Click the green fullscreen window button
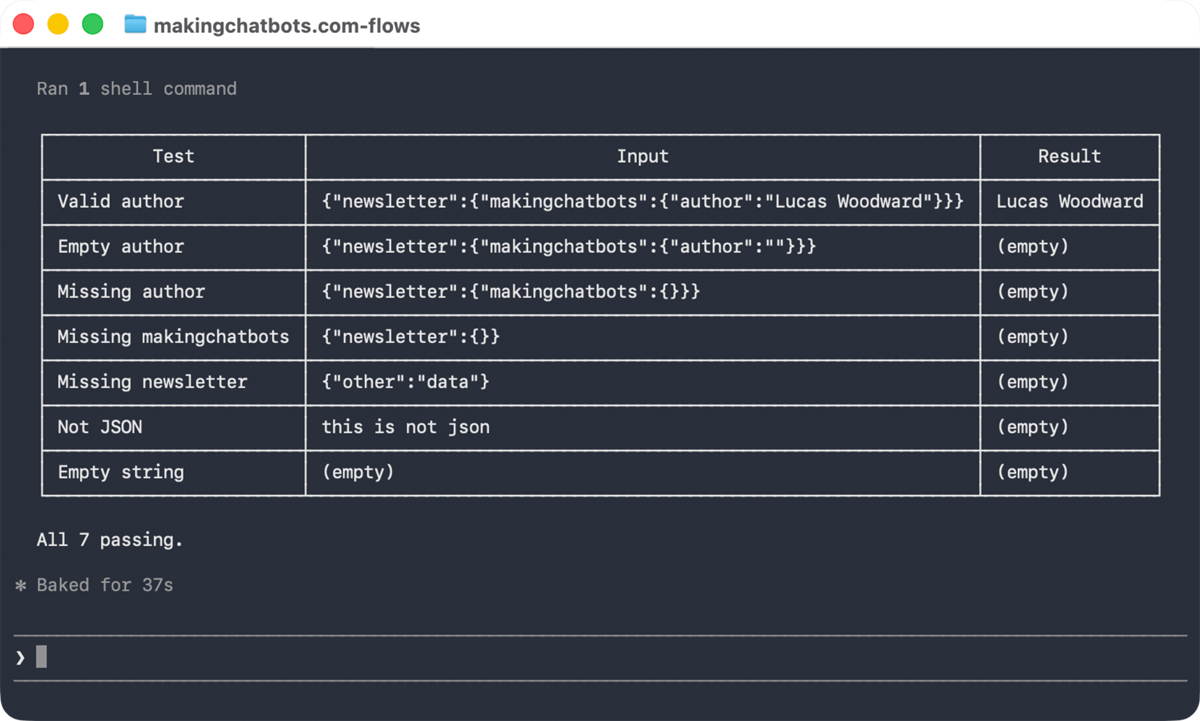Screen dimensions: 1200x721 click(93, 24)
